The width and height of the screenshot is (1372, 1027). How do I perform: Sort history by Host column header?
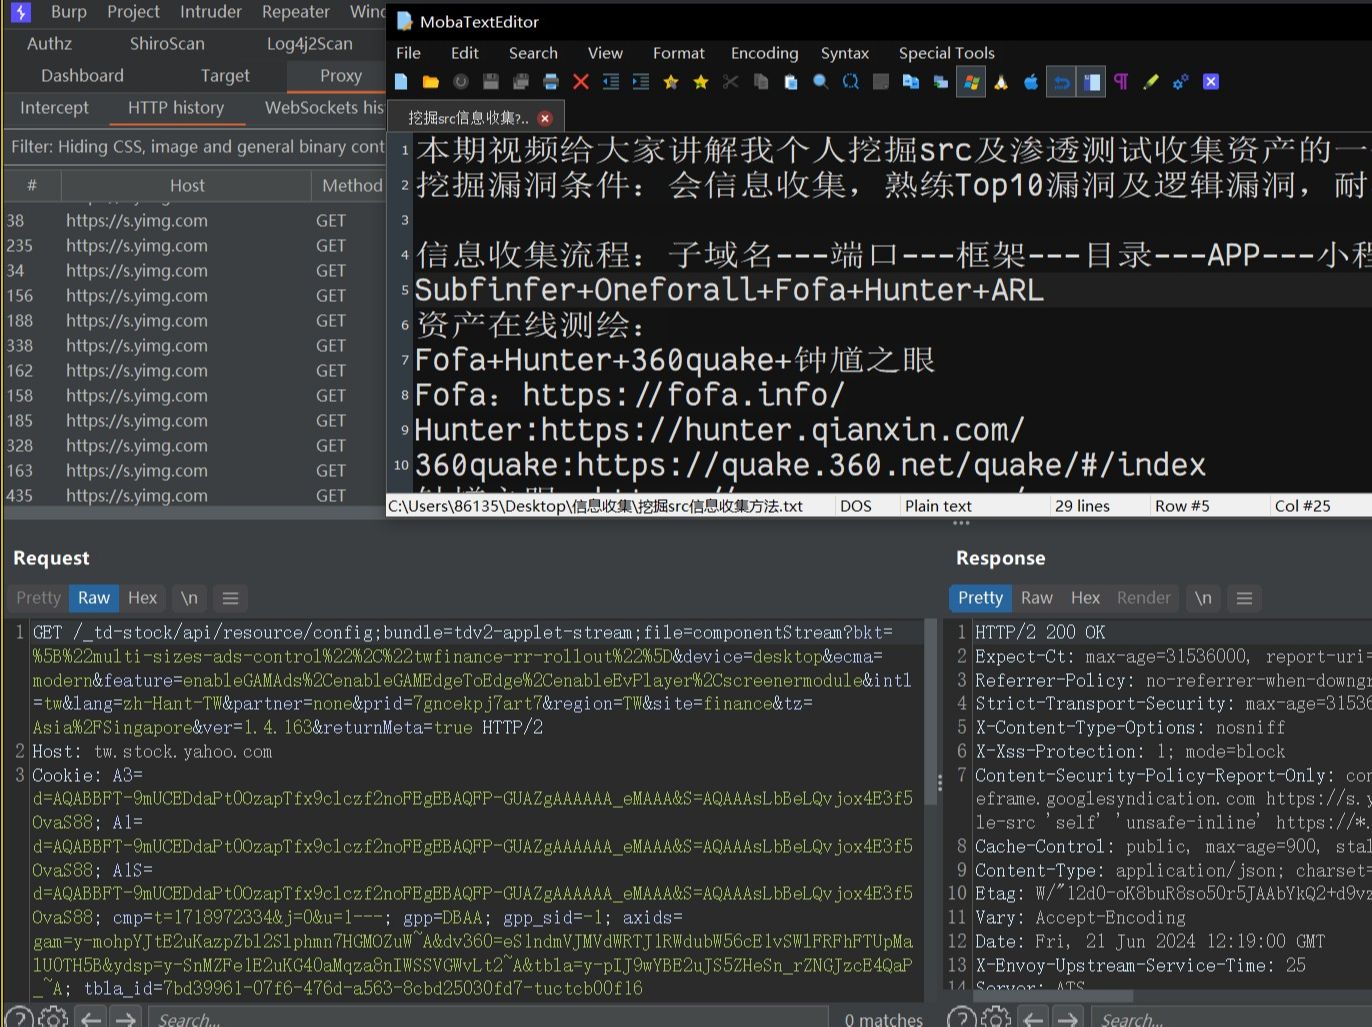(x=187, y=186)
